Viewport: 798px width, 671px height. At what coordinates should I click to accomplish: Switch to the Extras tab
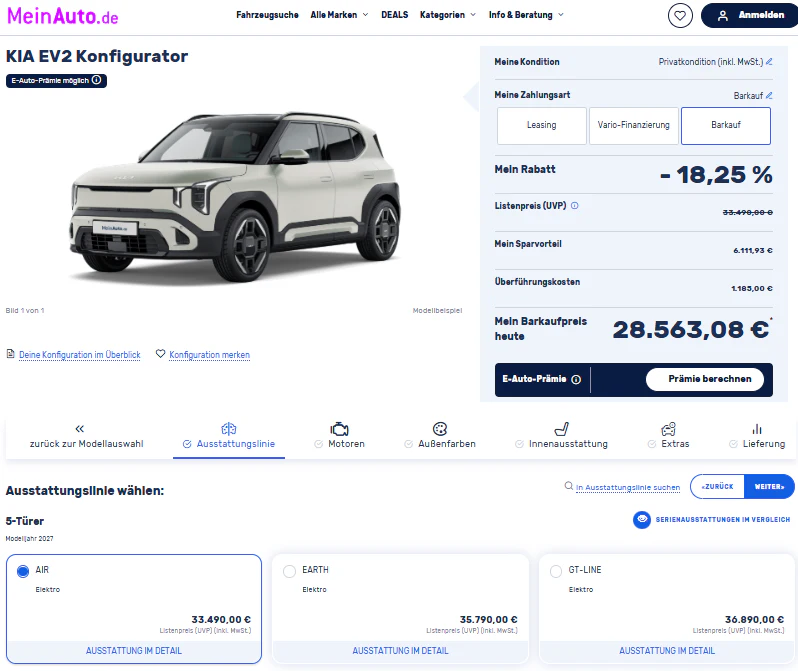click(668, 437)
